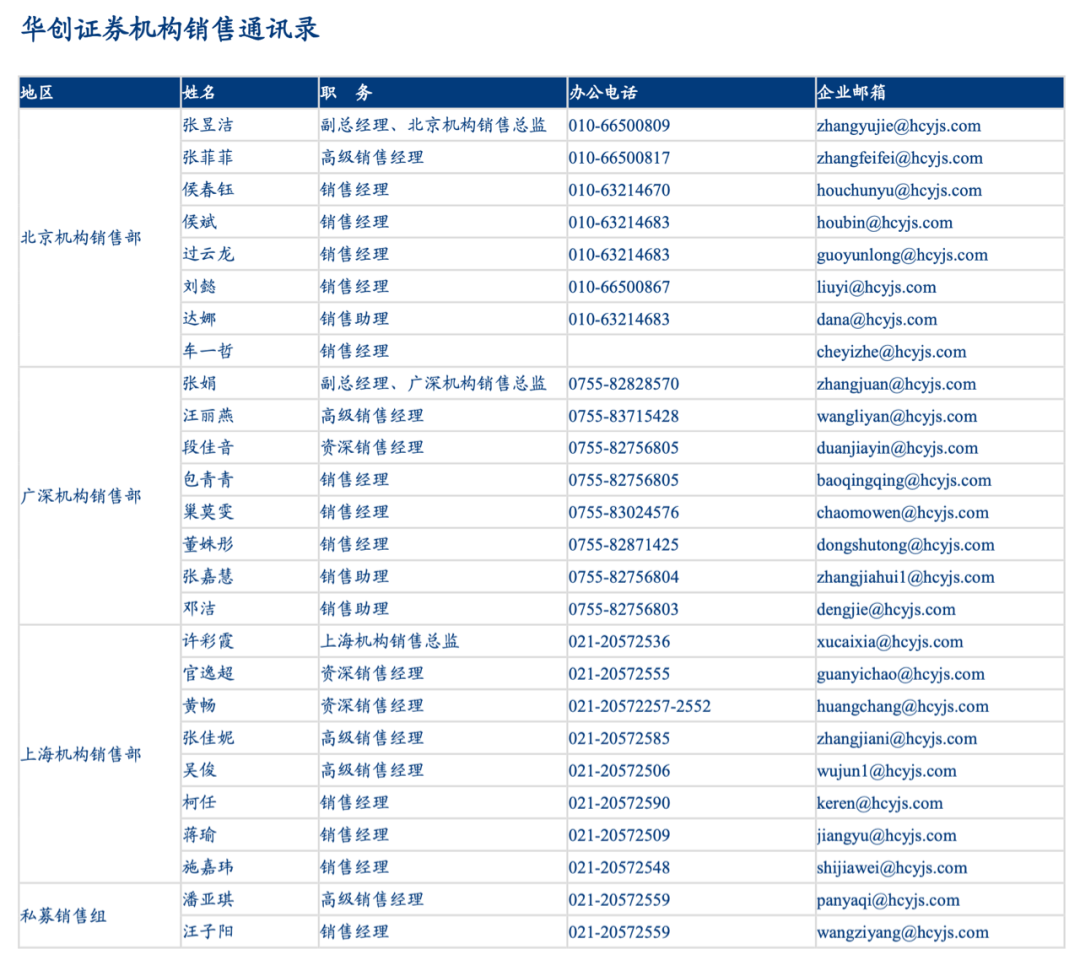Click phone number 021-20572590

[x=619, y=803]
